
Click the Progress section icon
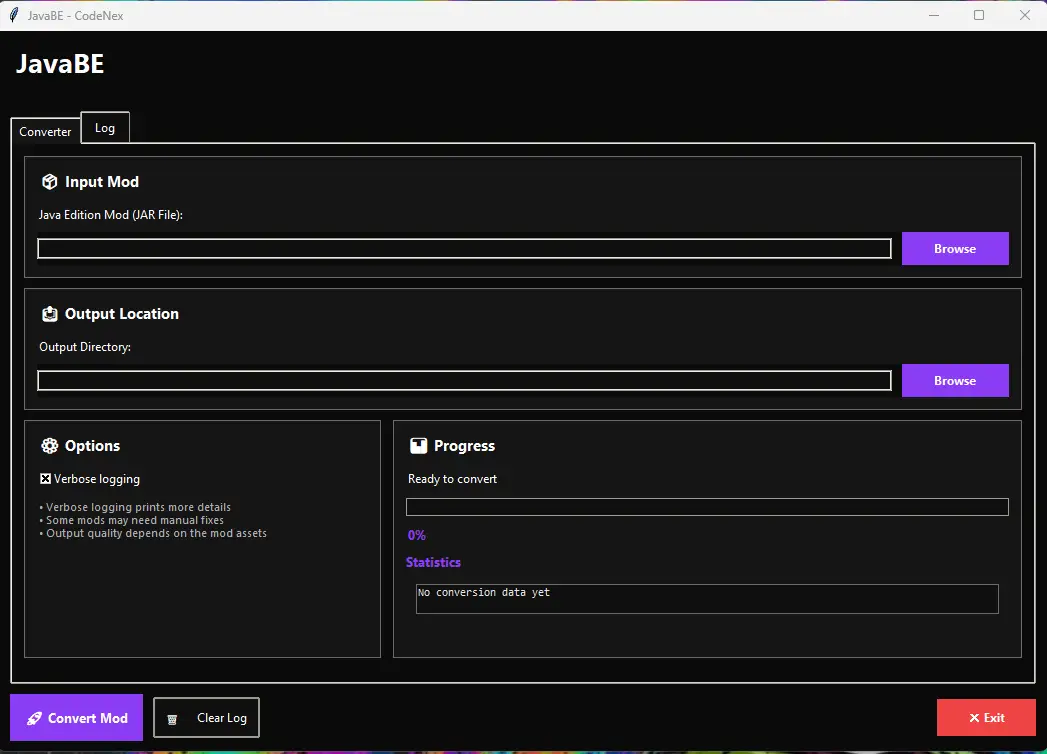[418, 446]
